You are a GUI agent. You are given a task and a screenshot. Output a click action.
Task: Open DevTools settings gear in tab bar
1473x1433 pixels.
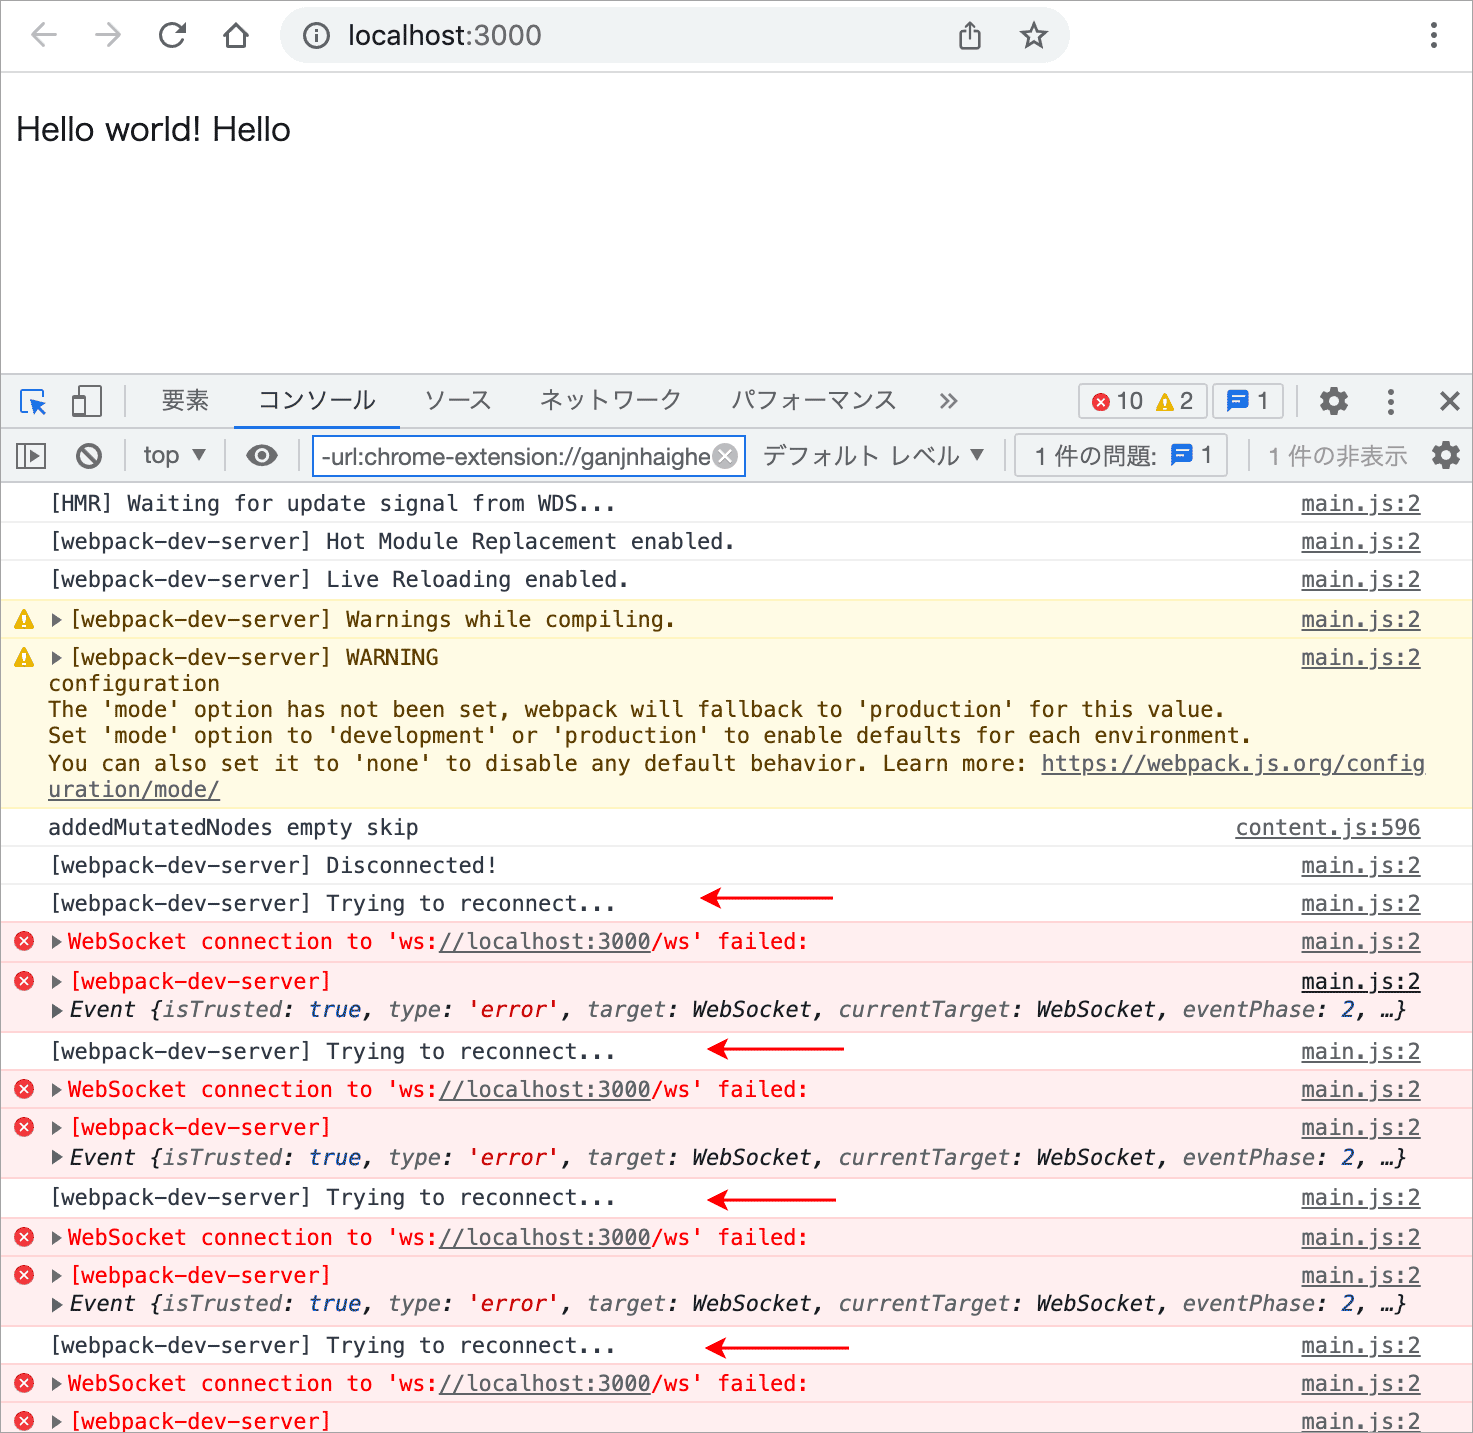tap(1333, 402)
